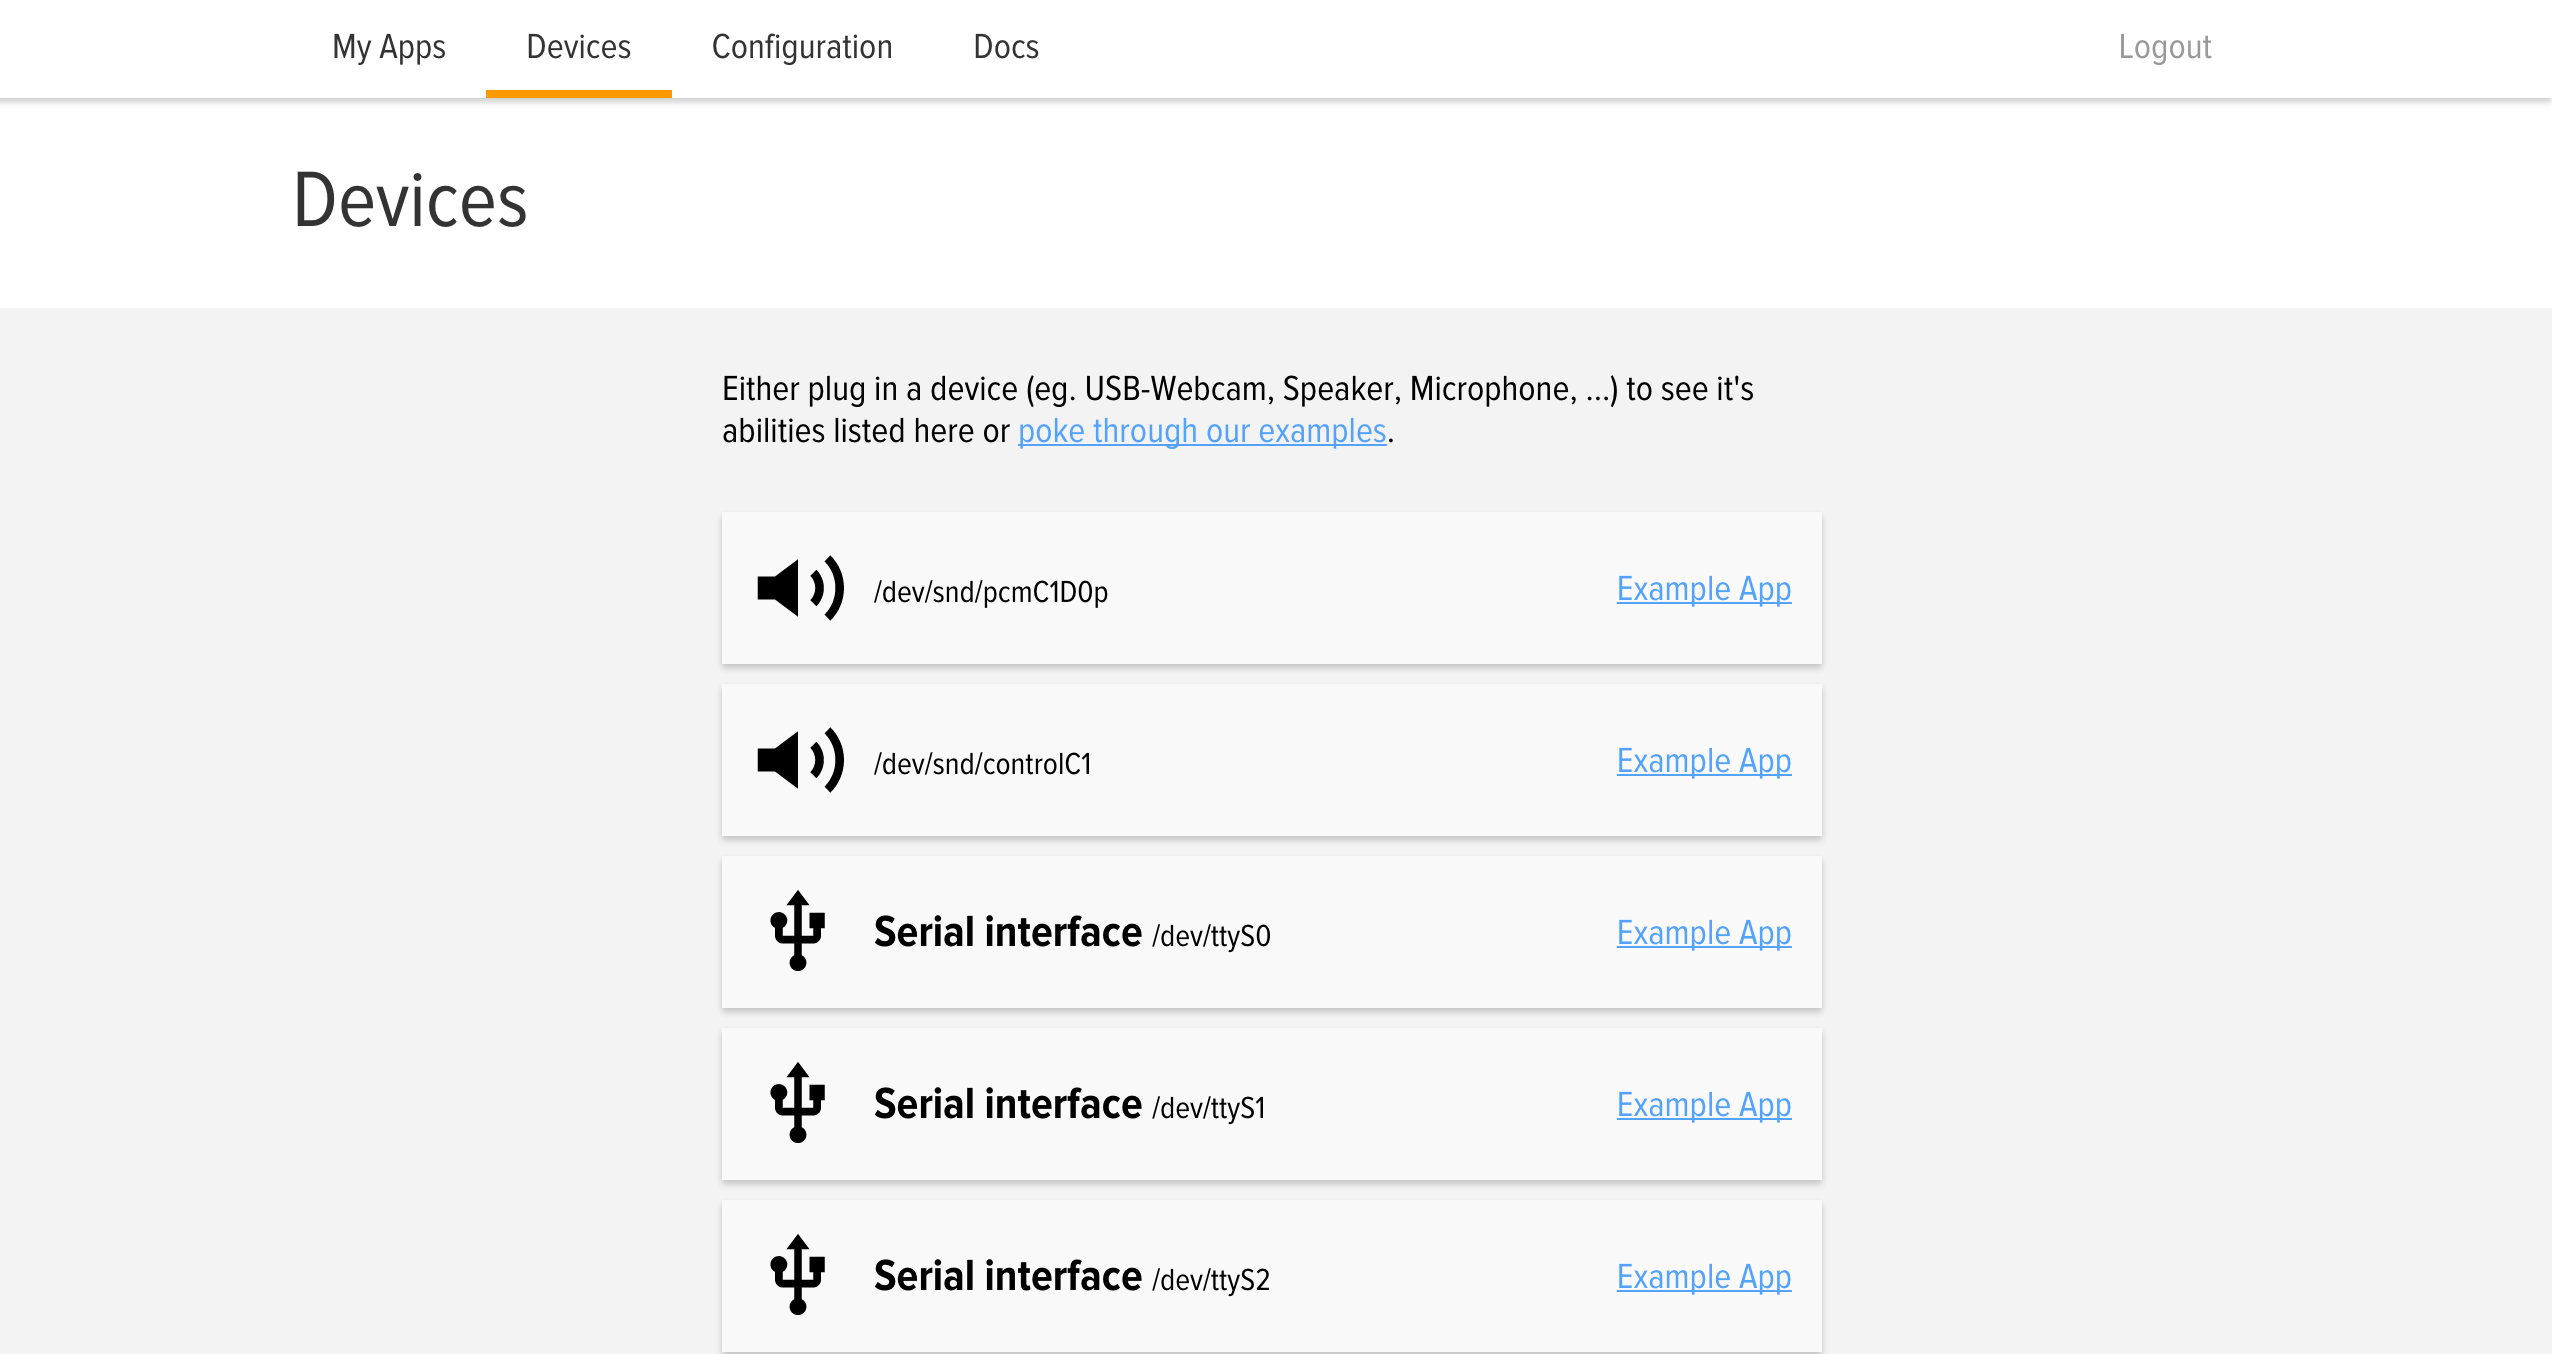Follow the 'poke through our examples' link
The height and width of the screenshot is (1354, 2552).
coord(1201,431)
